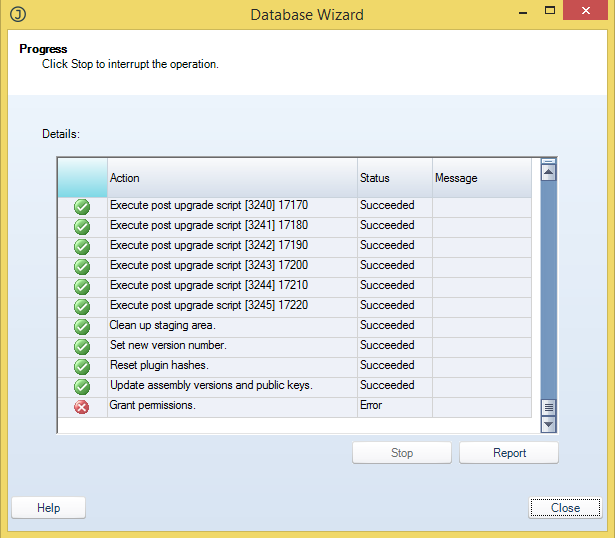Click the Message column header

coord(480,178)
